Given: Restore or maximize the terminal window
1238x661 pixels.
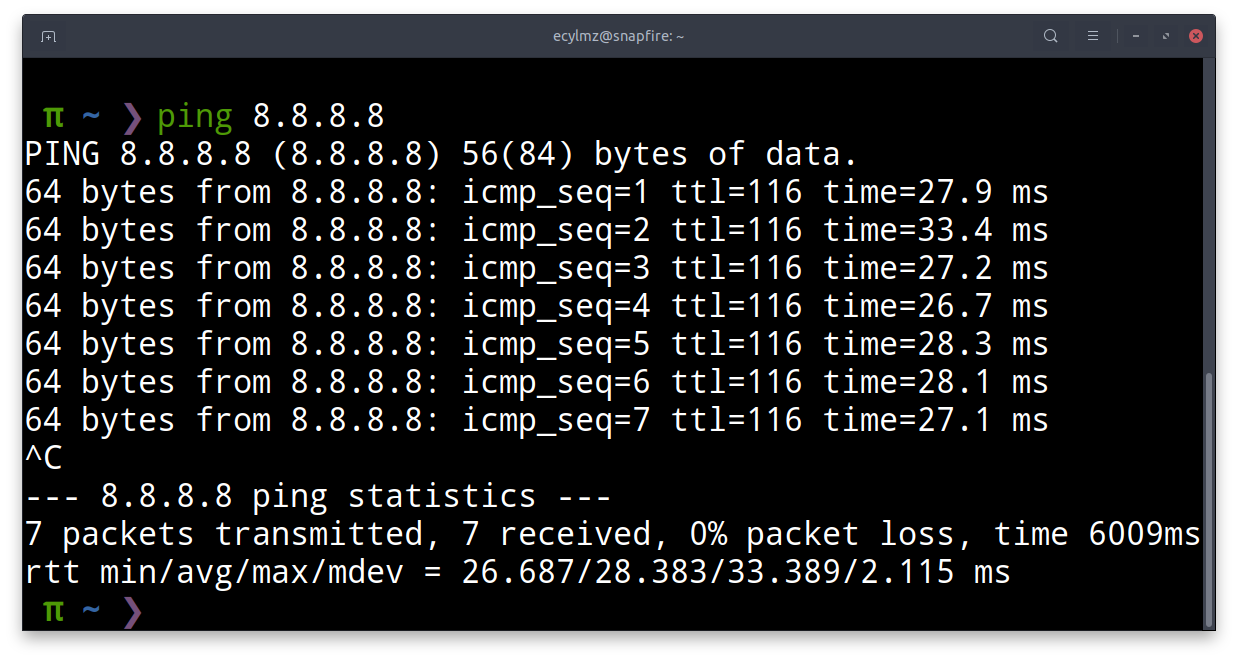Looking at the screenshot, I should pyautogui.click(x=1166, y=36).
